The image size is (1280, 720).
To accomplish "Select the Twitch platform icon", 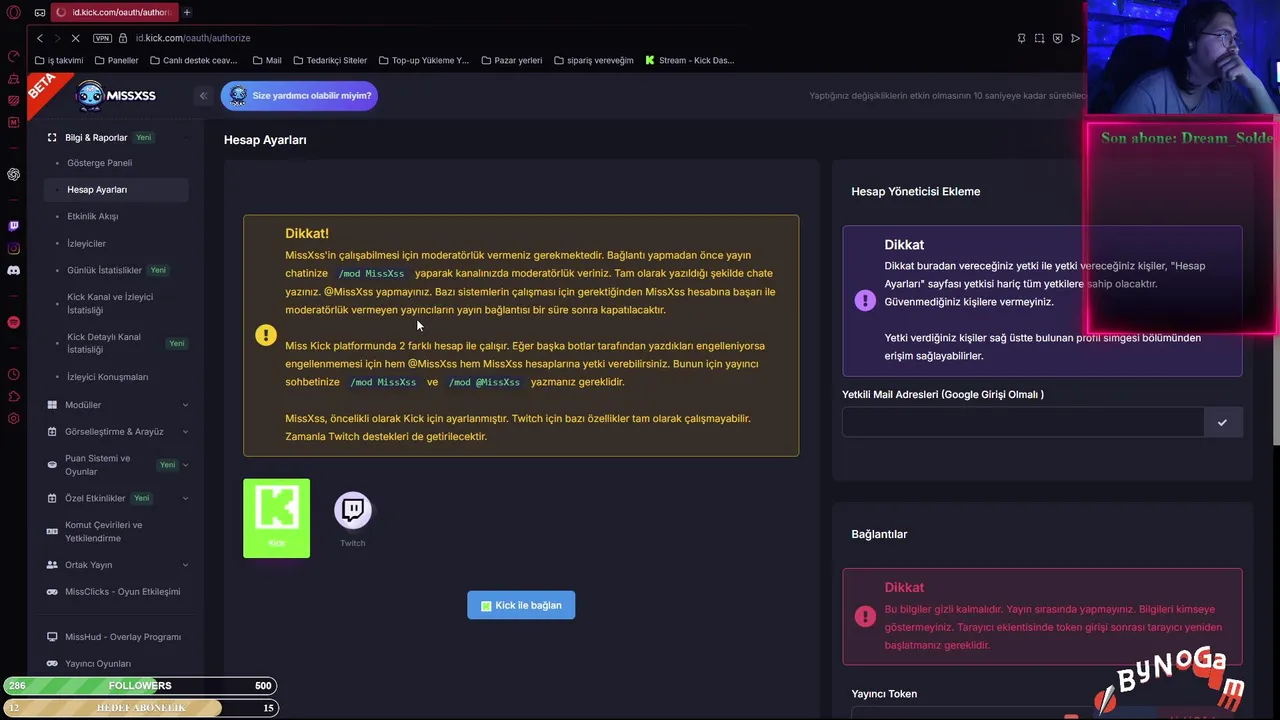I will click(352, 511).
